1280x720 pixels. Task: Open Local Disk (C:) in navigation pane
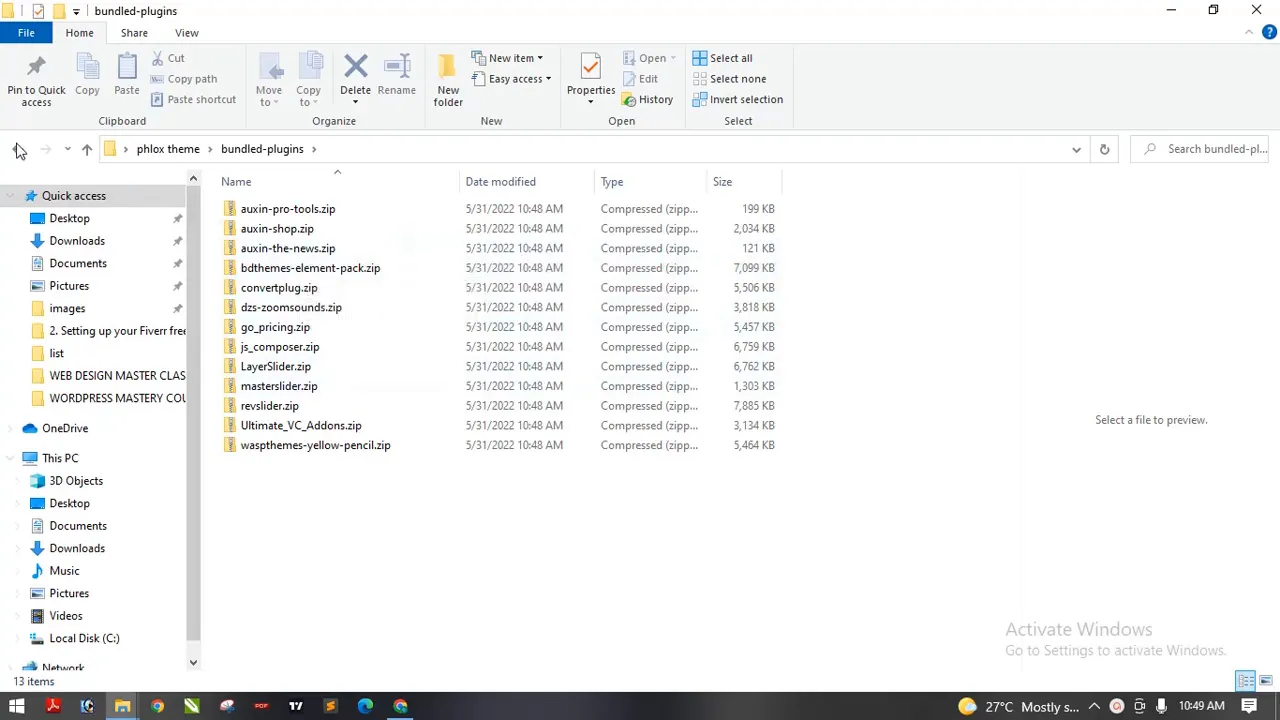point(84,638)
